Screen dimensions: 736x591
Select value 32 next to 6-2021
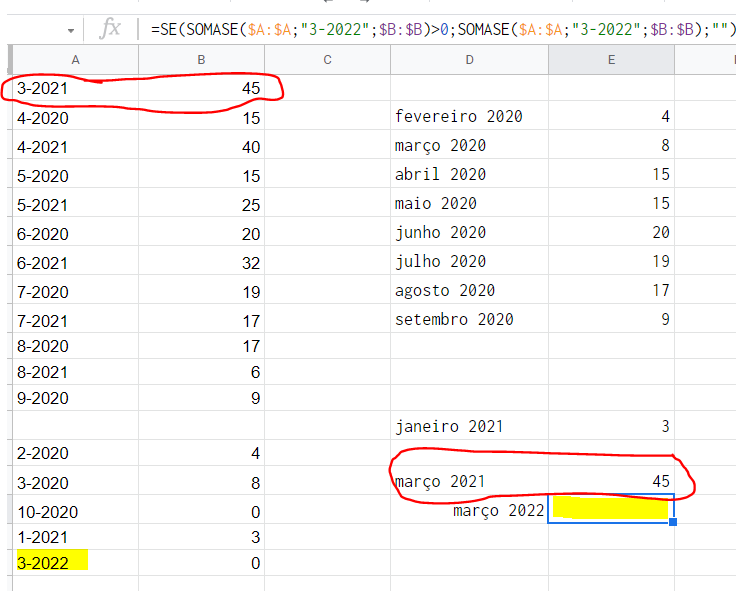click(201, 262)
